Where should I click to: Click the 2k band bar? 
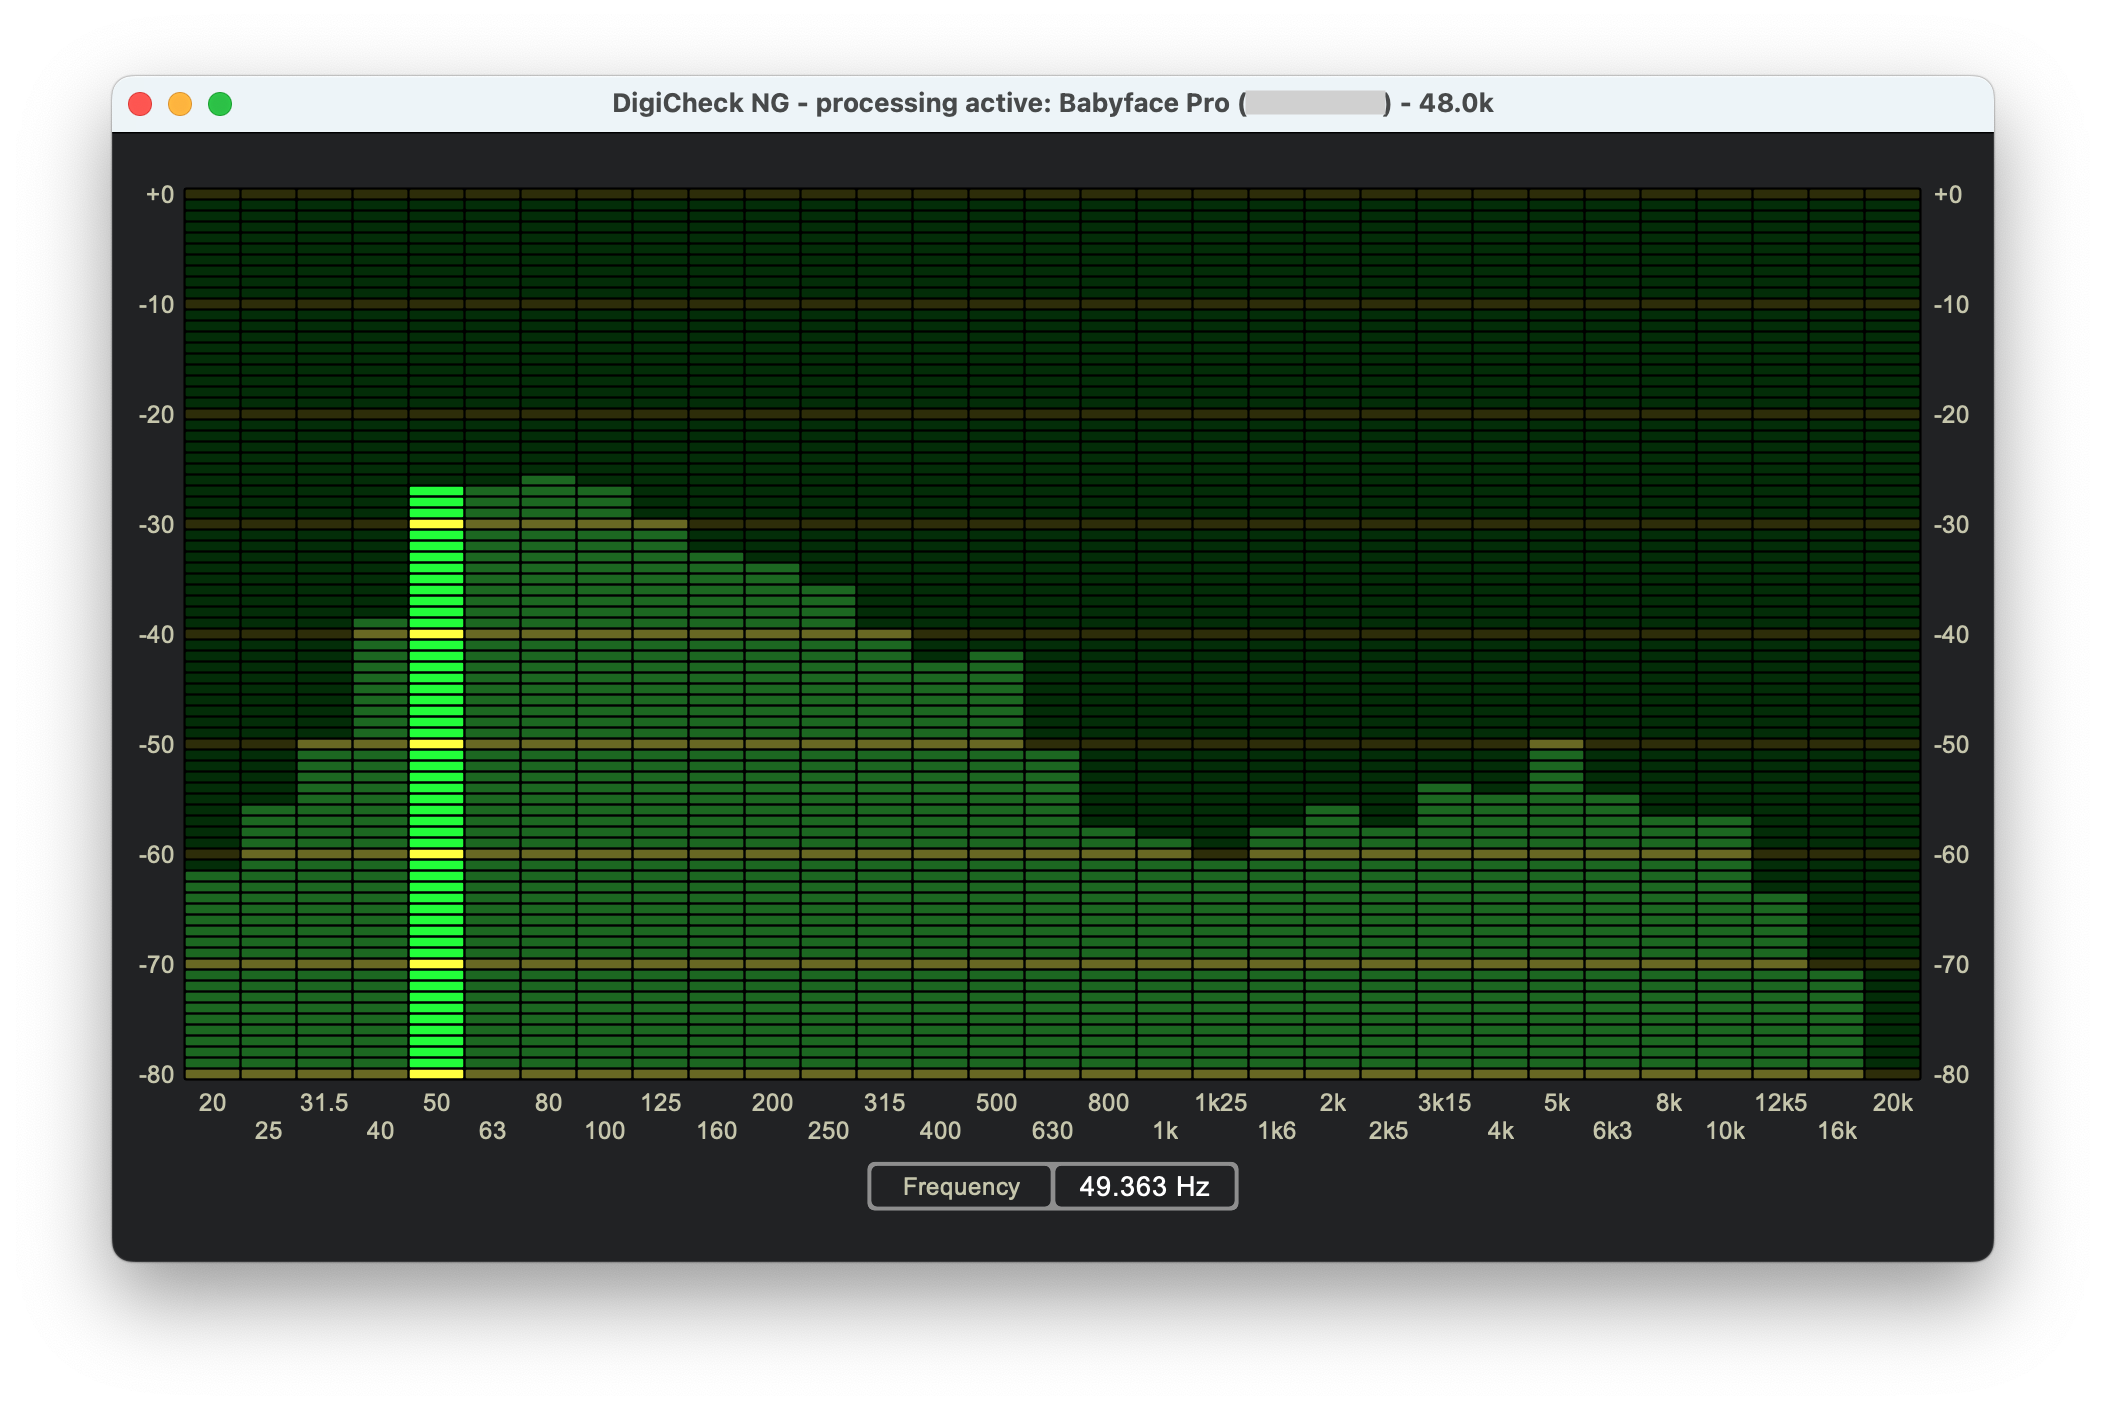point(1332,940)
